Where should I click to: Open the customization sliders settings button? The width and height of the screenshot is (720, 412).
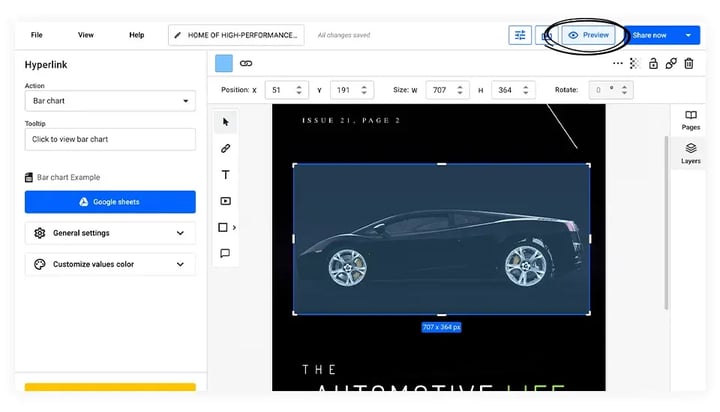[520, 35]
